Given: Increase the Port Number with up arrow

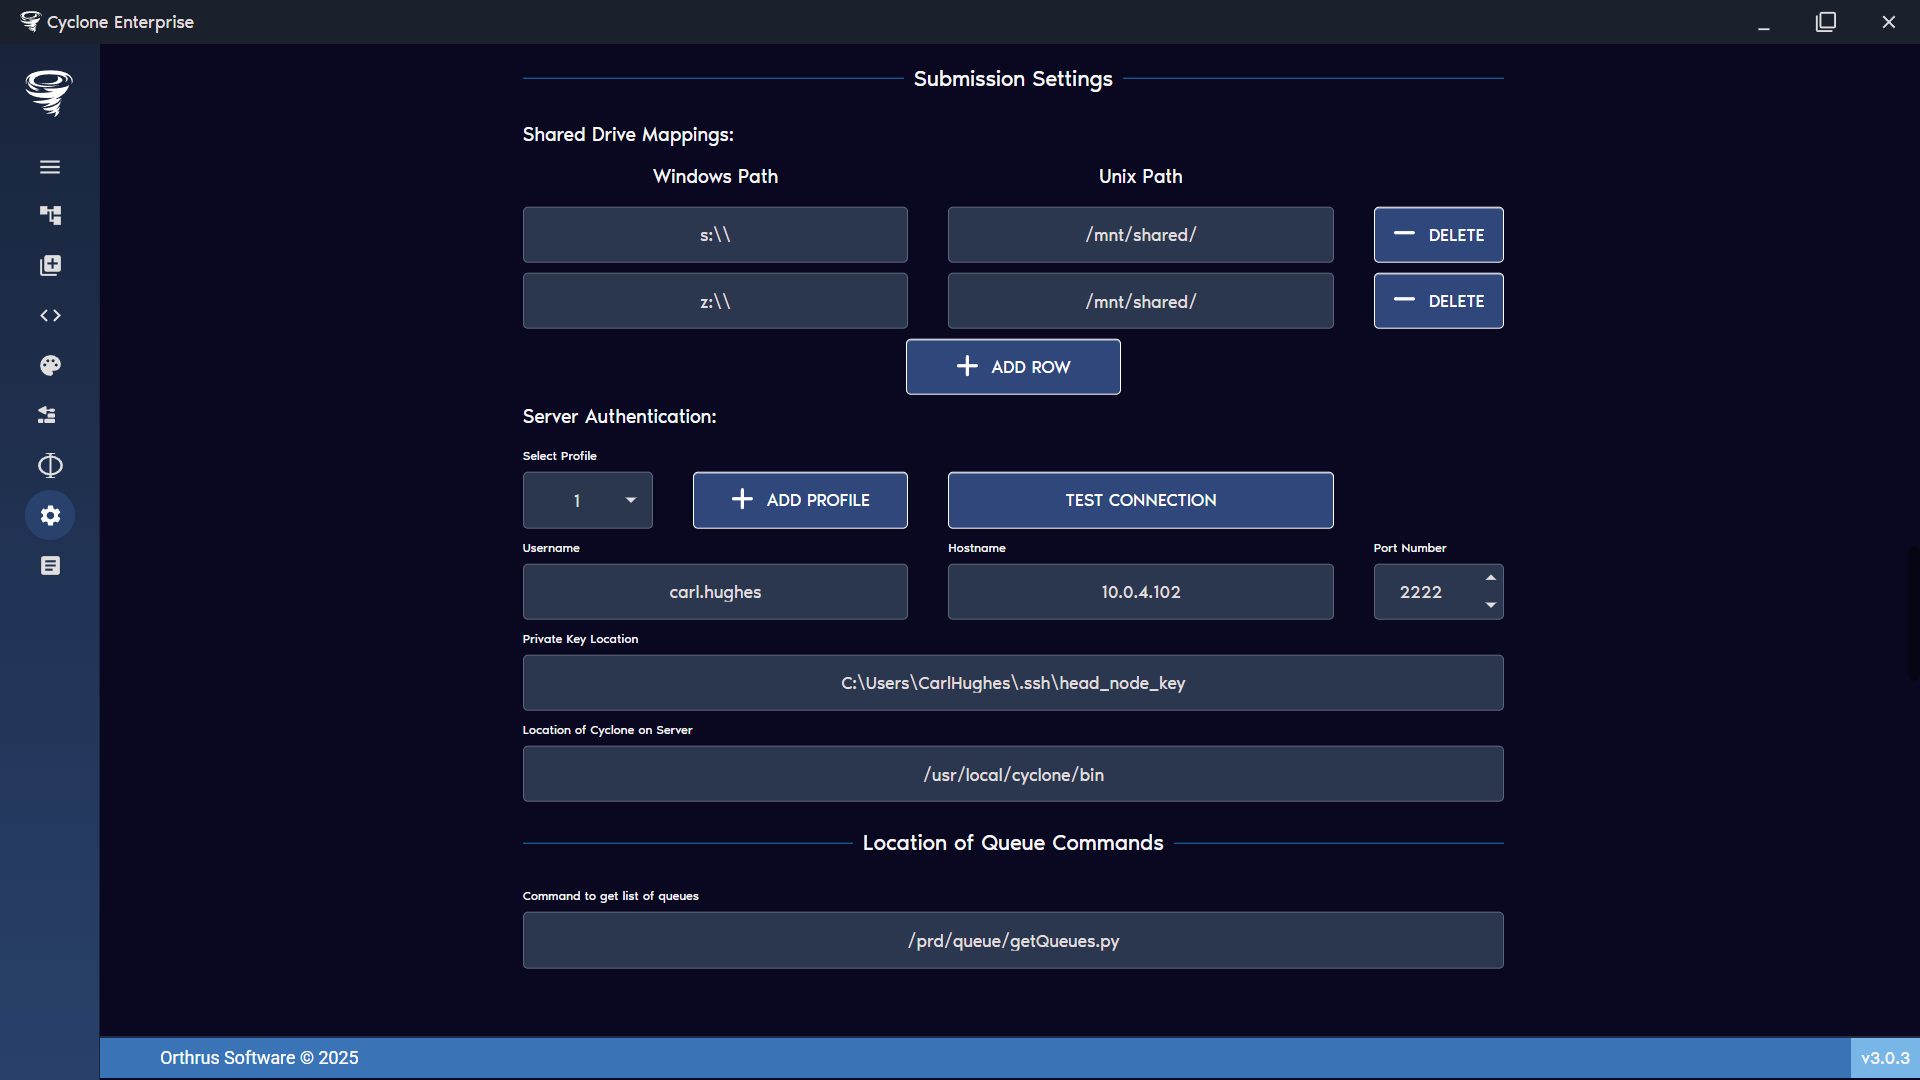Looking at the screenshot, I should [1490, 578].
